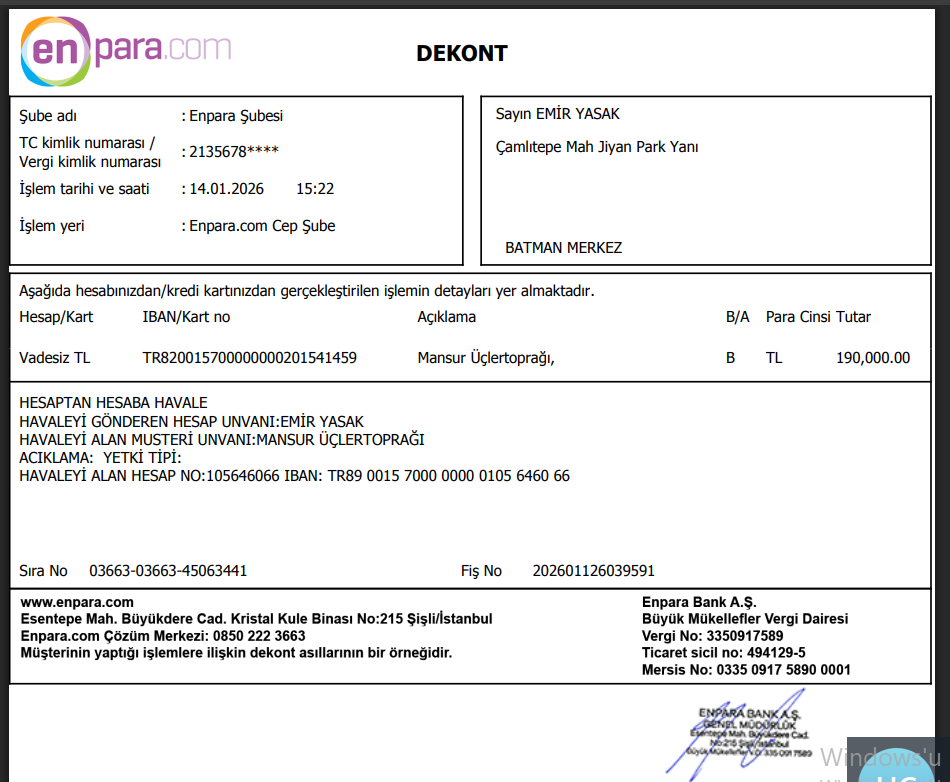Click the 'Açıklama' column header

point(447,317)
